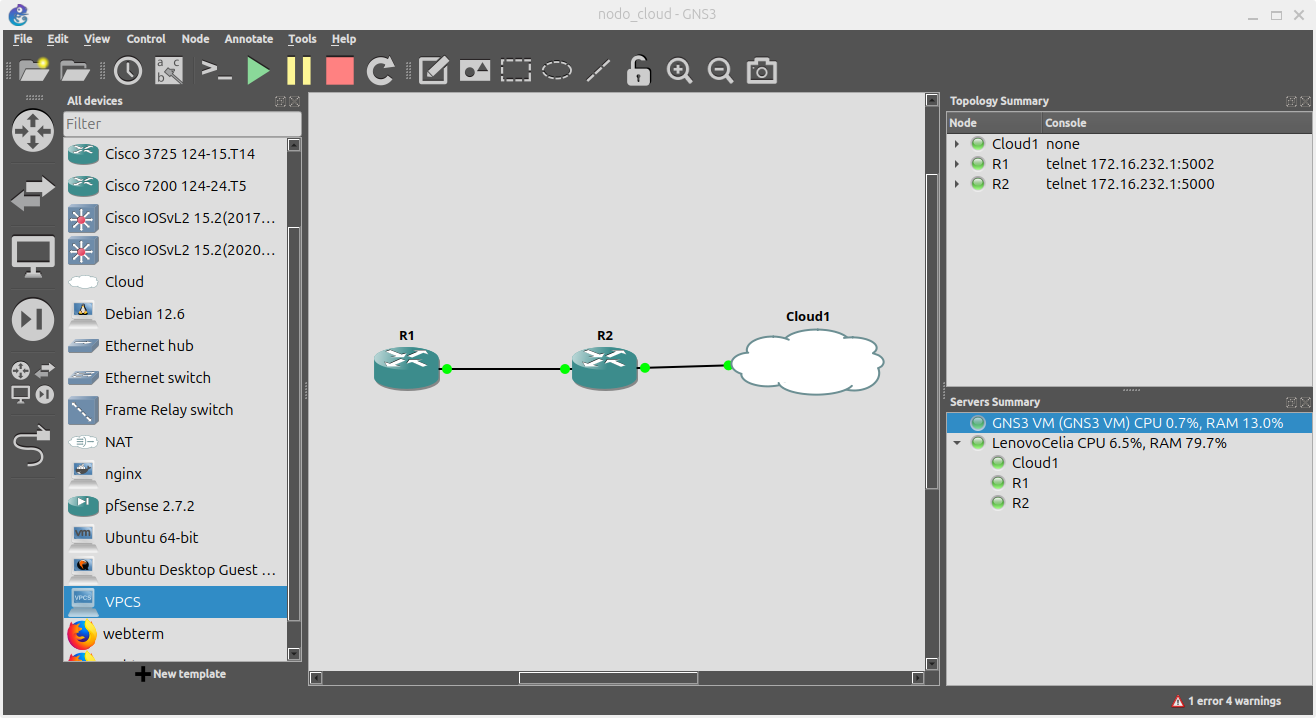Zoom in on the topology canvas
The height and width of the screenshot is (718, 1316).
point(679,71)
